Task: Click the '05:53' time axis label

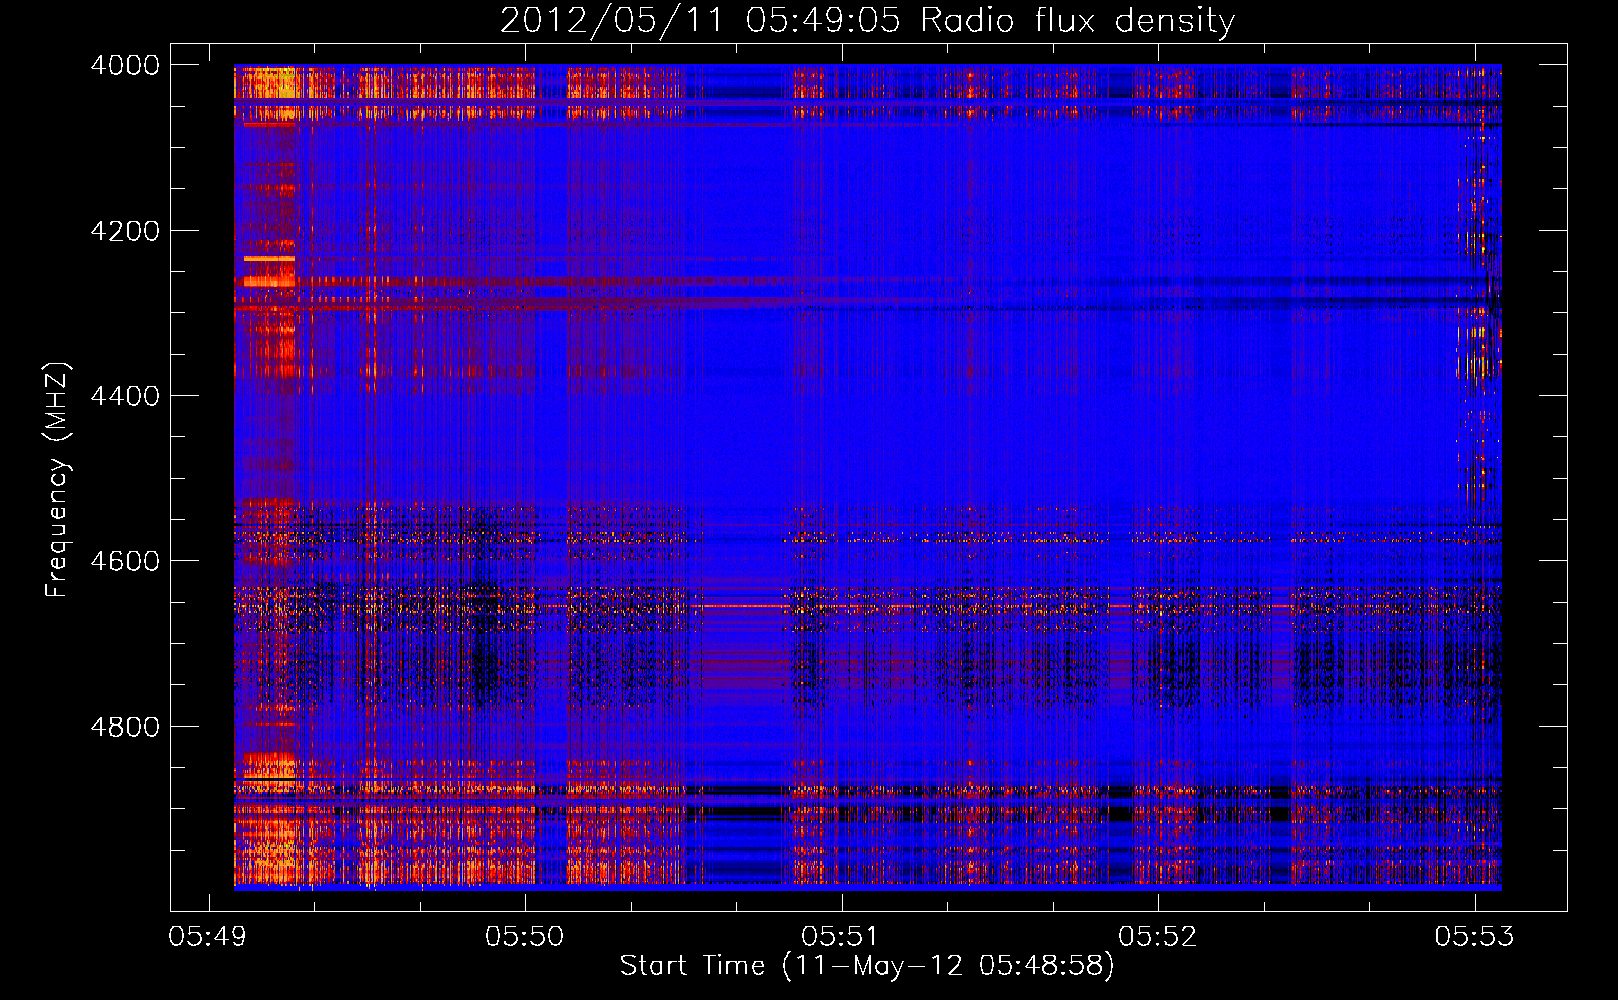Action: [x=1474, y=937]
